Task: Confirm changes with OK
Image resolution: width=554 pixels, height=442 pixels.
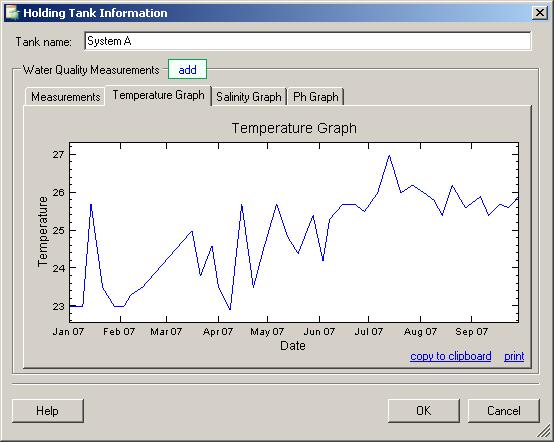Action: (424, 411)
